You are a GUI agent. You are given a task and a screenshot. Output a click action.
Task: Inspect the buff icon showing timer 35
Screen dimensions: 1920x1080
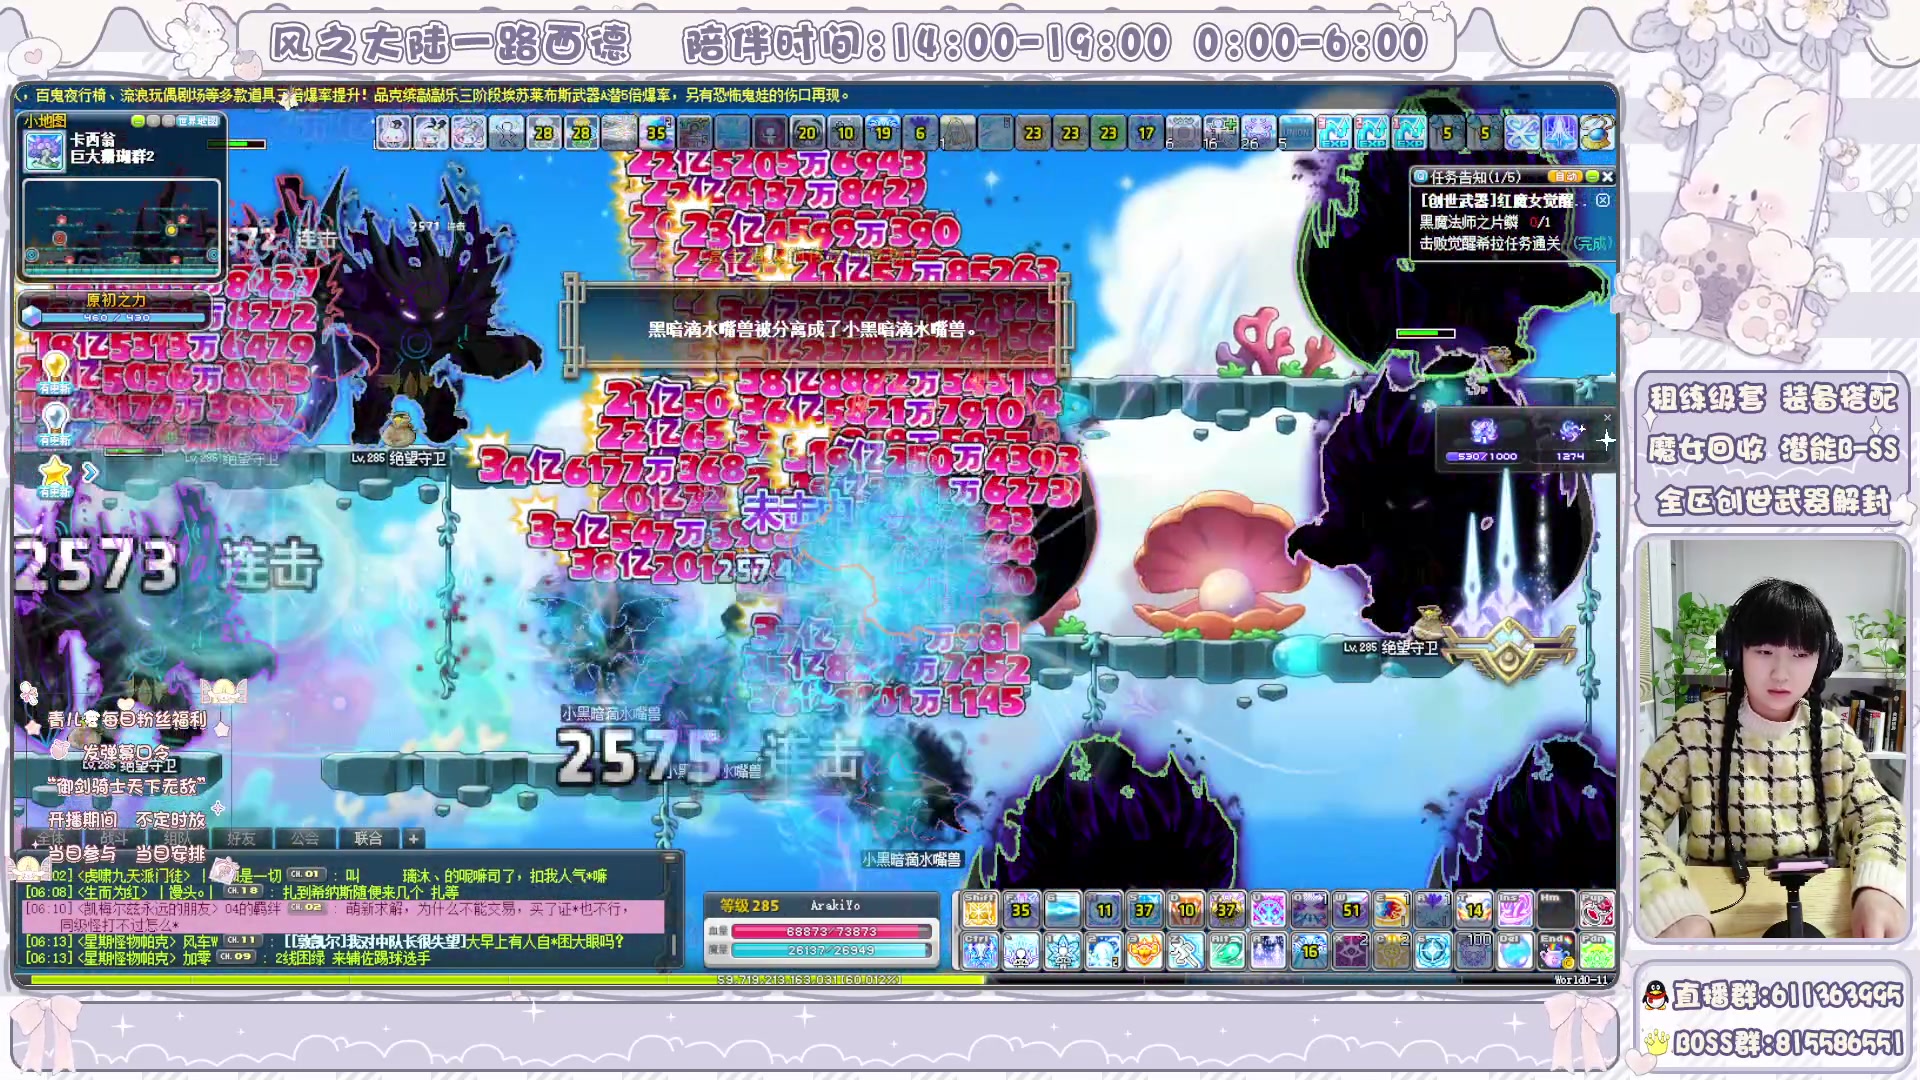[656, 132]
